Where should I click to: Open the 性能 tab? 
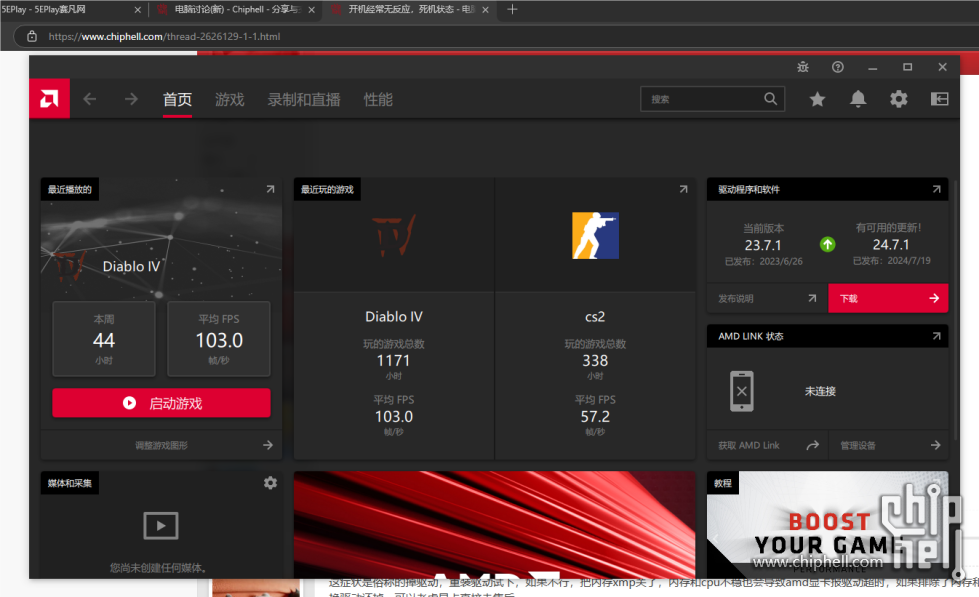tap(378, 99)
